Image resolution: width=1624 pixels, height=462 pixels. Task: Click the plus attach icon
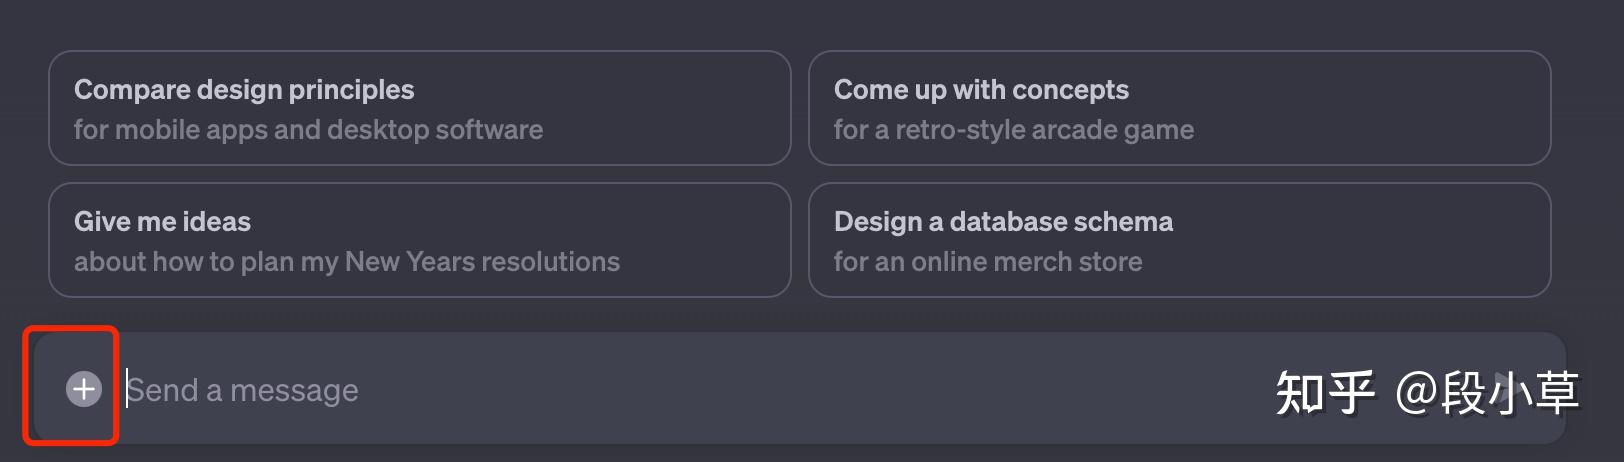[x=84, y=389]
